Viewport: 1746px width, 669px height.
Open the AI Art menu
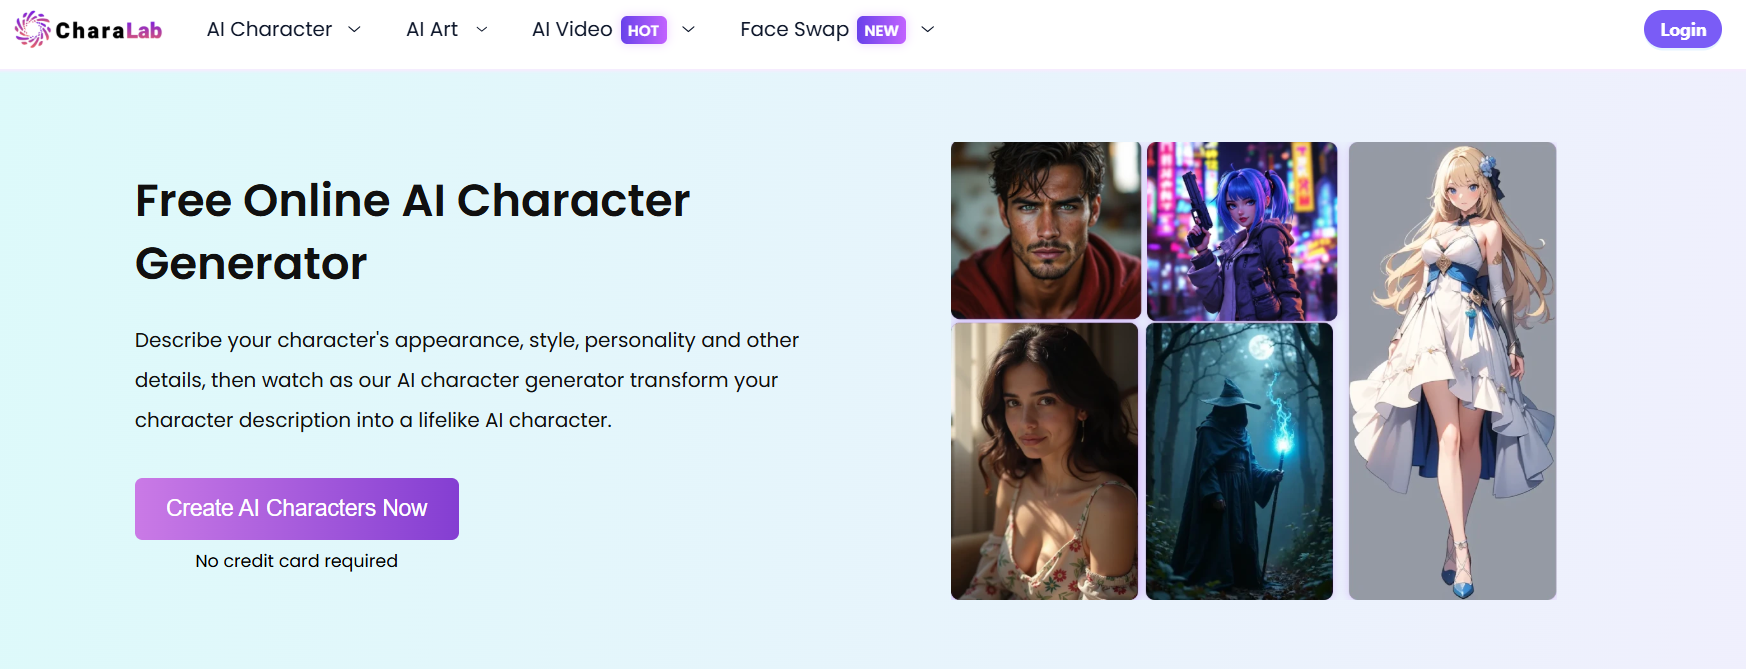(432, 30)
